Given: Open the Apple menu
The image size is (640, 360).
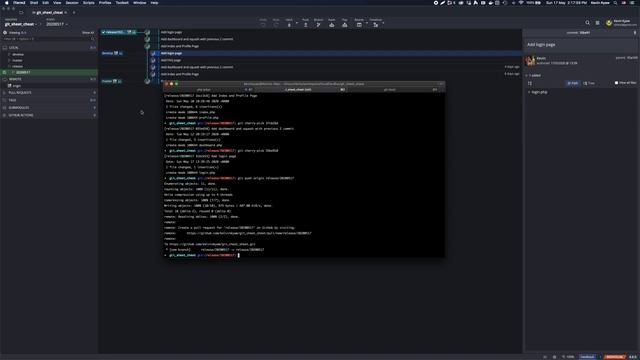Looking at the screenshot, I should click(7, 2).
